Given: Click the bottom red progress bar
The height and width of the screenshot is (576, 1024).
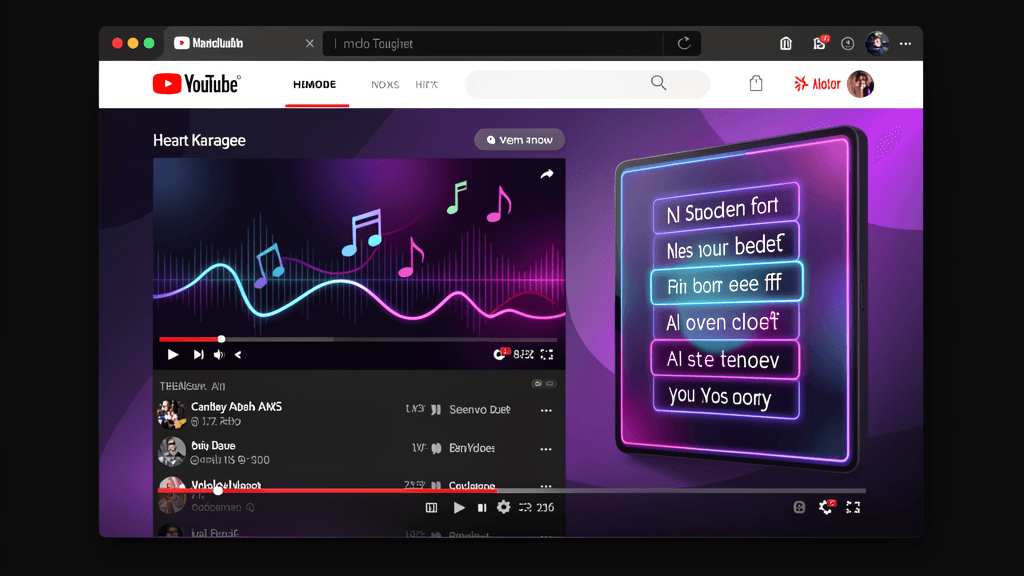Looking at the screenshot, I should (327, 490).
